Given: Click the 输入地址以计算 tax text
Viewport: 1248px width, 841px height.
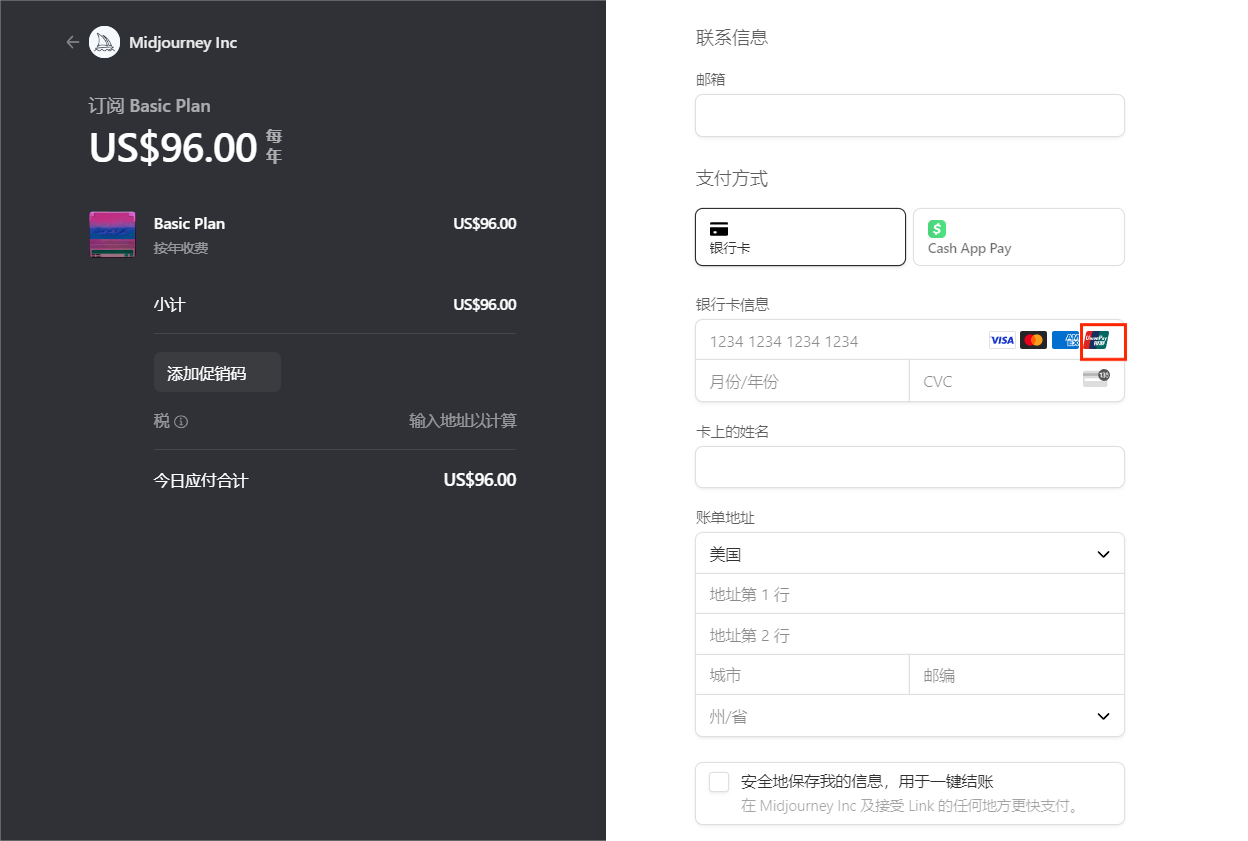Looking at the screenshot, I should tap(463, 421).
